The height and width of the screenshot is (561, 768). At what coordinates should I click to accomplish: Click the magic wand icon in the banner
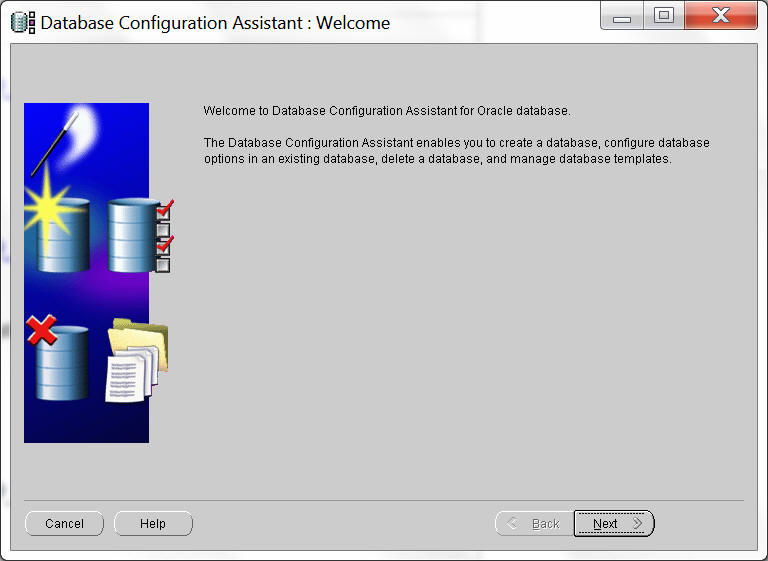[54, 143]
